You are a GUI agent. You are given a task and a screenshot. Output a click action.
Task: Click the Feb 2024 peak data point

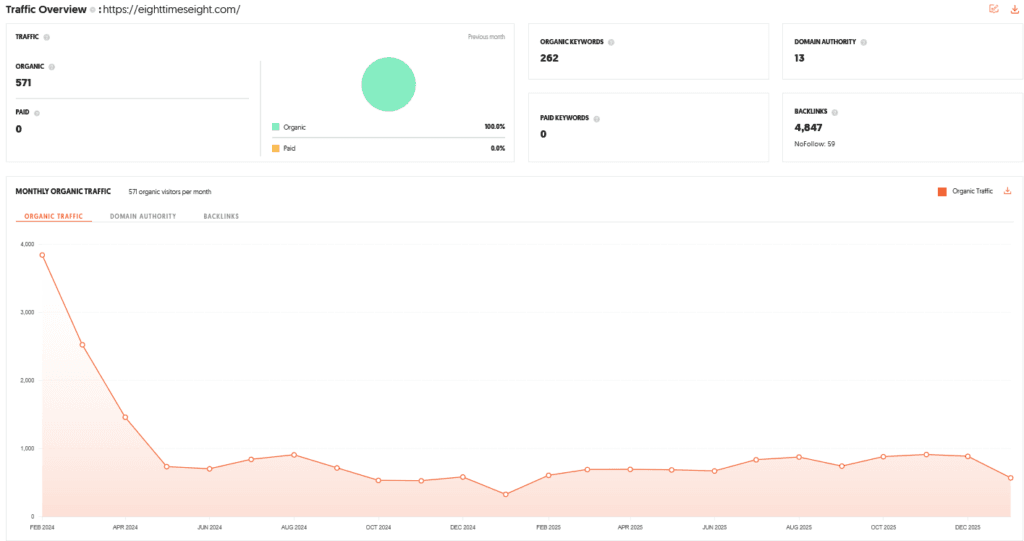click(42, 255)
